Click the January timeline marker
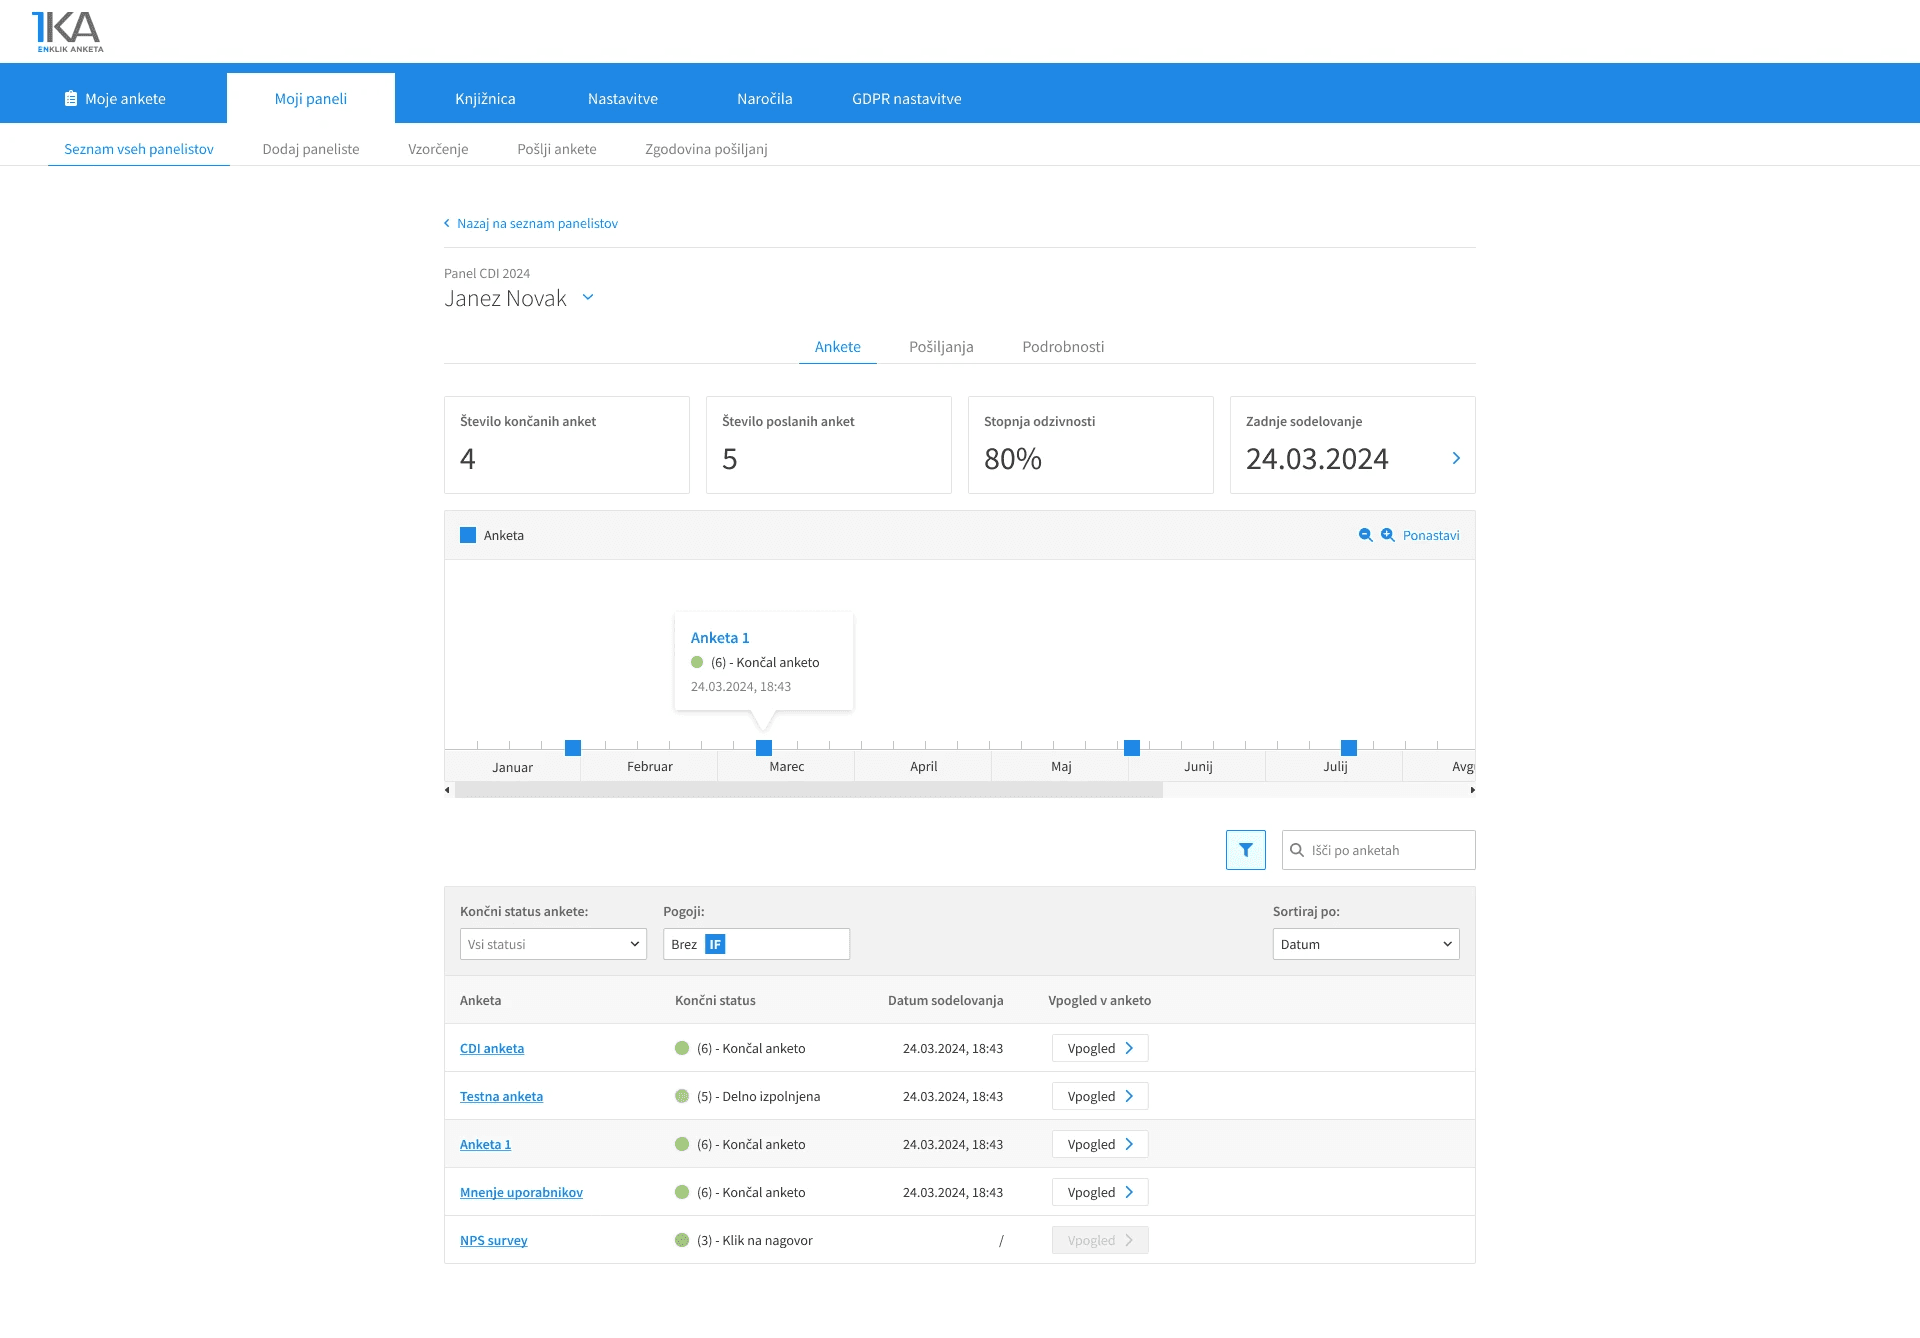The image size is (1920, 1338). (573, 748)
